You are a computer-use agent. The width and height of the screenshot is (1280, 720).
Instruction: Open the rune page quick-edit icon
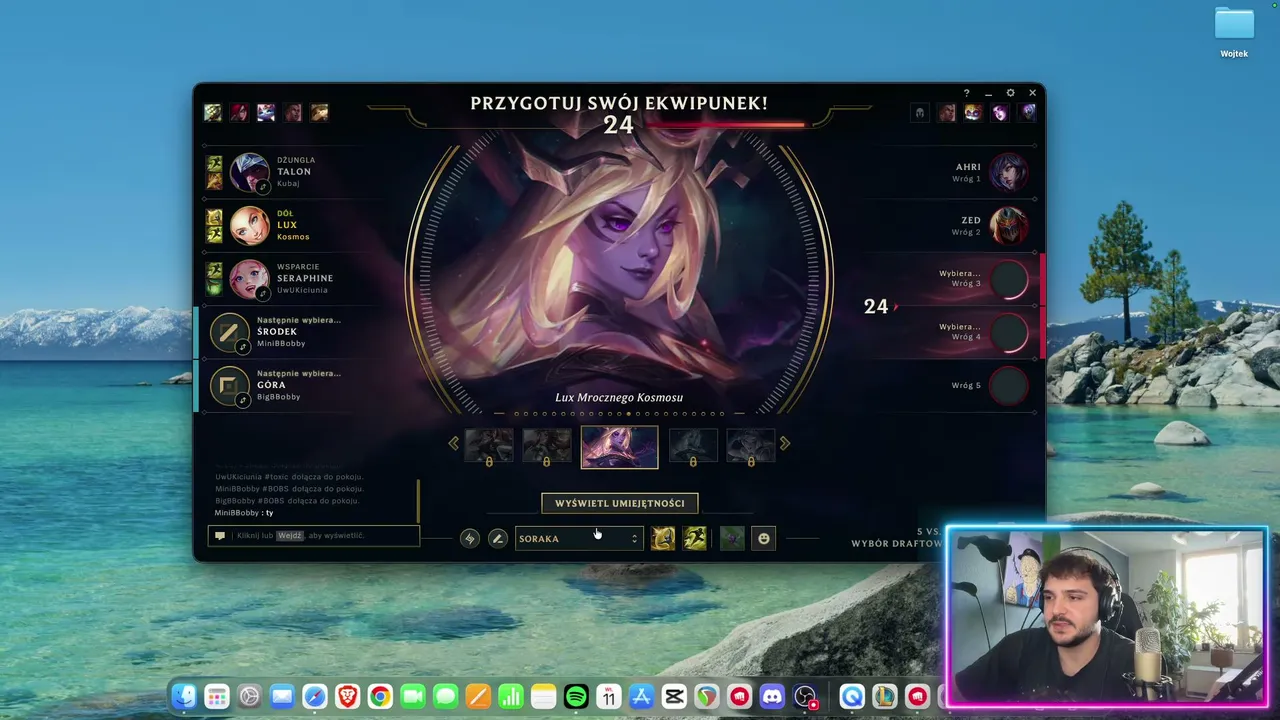[470, 538]
